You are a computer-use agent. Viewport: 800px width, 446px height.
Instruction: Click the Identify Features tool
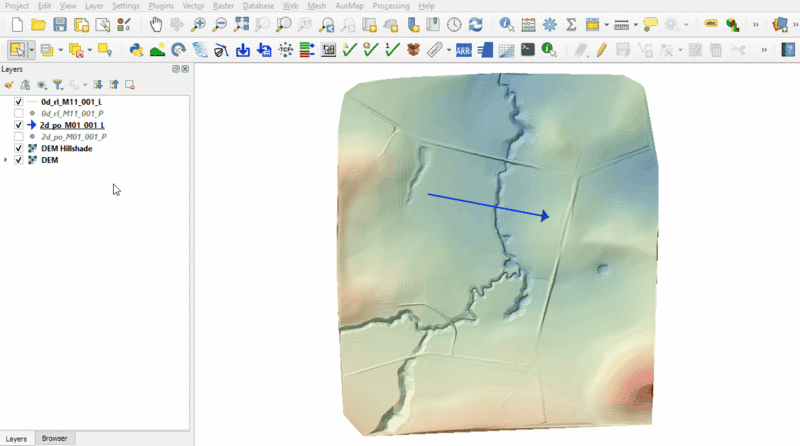pos(507,24)
